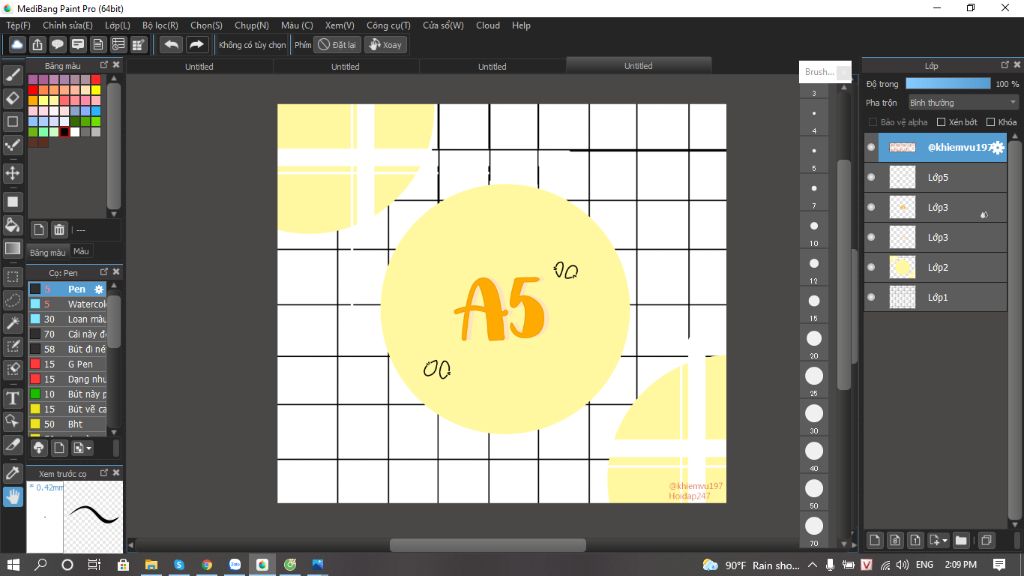Select the Text tool
The height and width of the screenshot is (576, 1024).
(x=12, y=398)
